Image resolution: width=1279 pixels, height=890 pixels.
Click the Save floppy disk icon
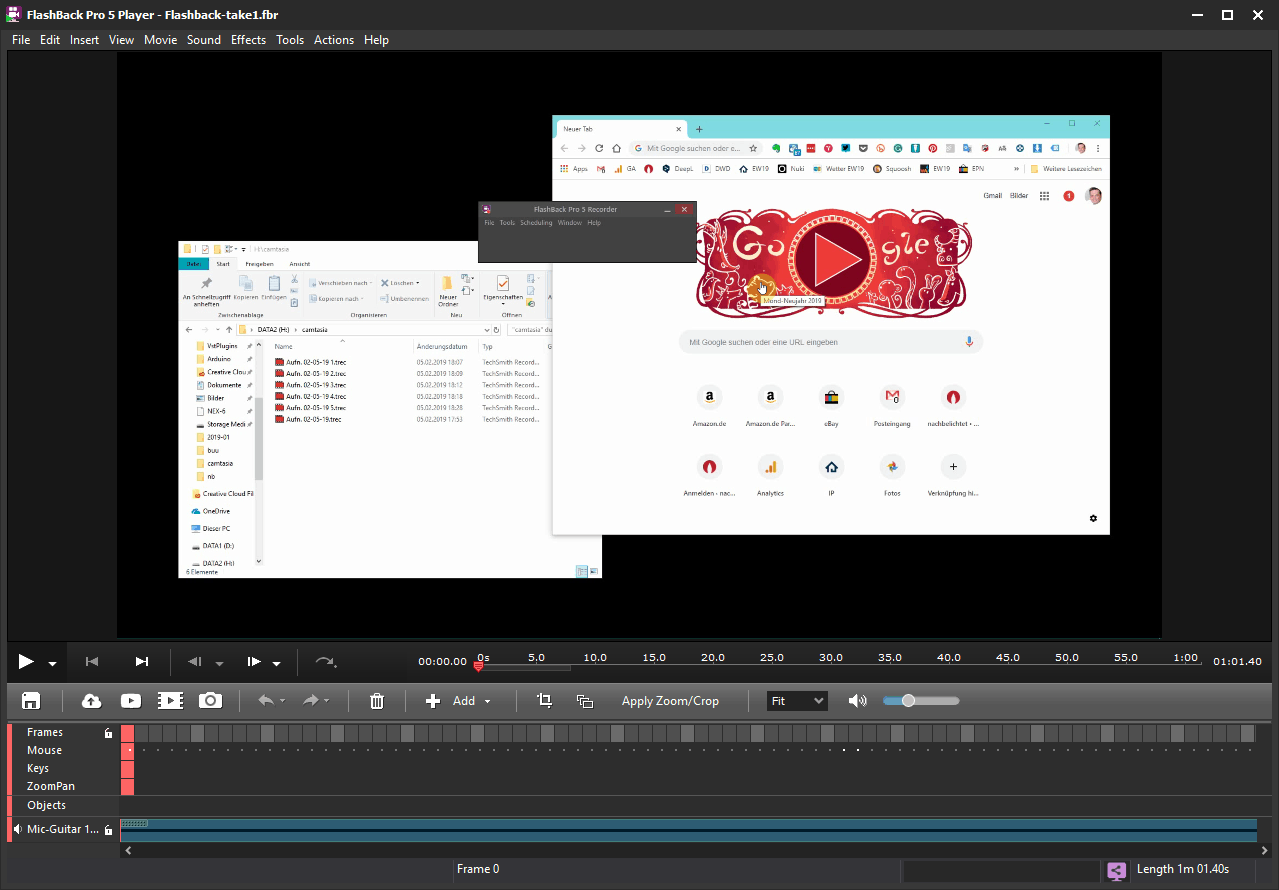pos(31,701)
